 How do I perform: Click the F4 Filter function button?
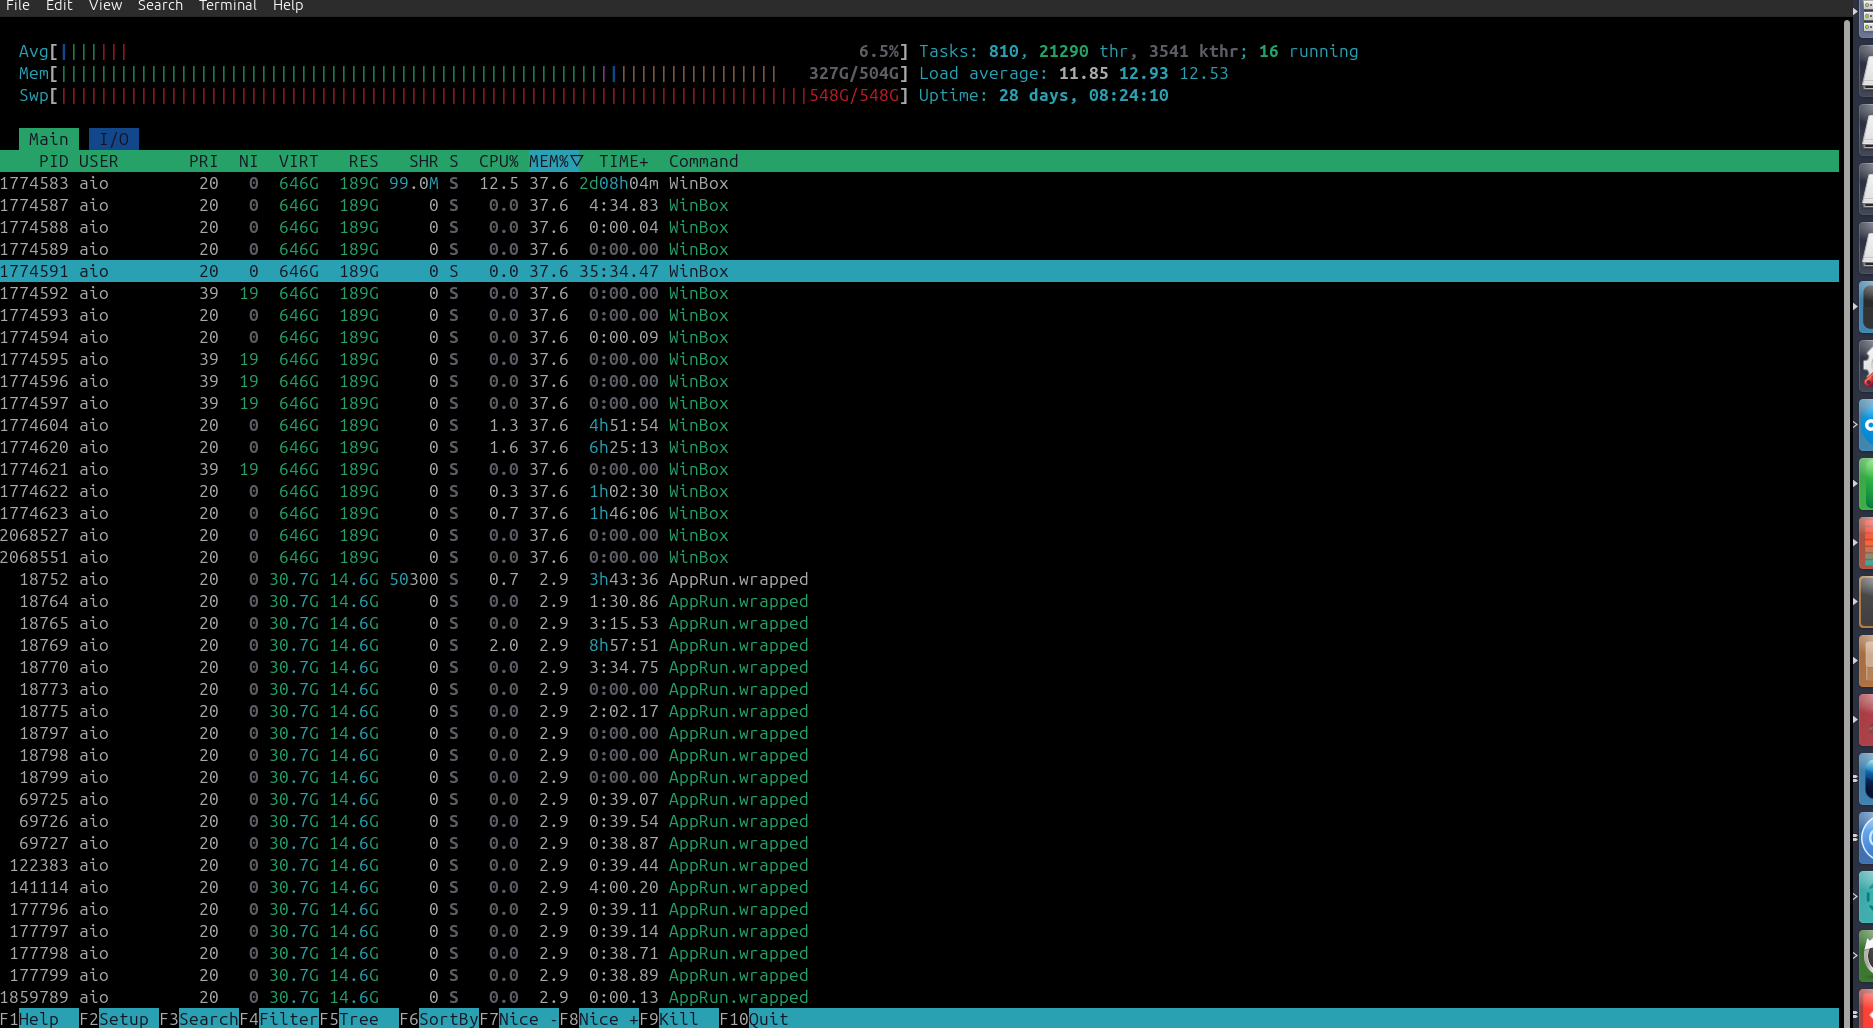pyautogui.click(x=279, y=1018)
